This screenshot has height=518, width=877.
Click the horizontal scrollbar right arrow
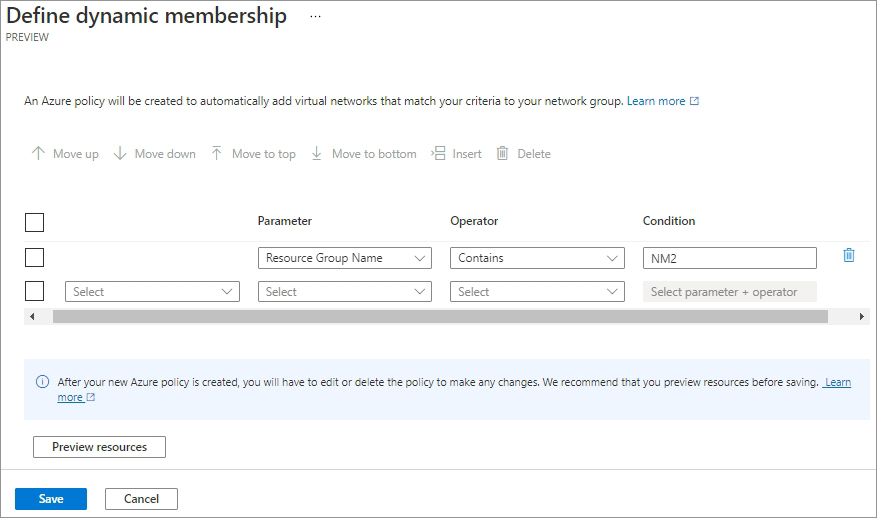[862, 316]
